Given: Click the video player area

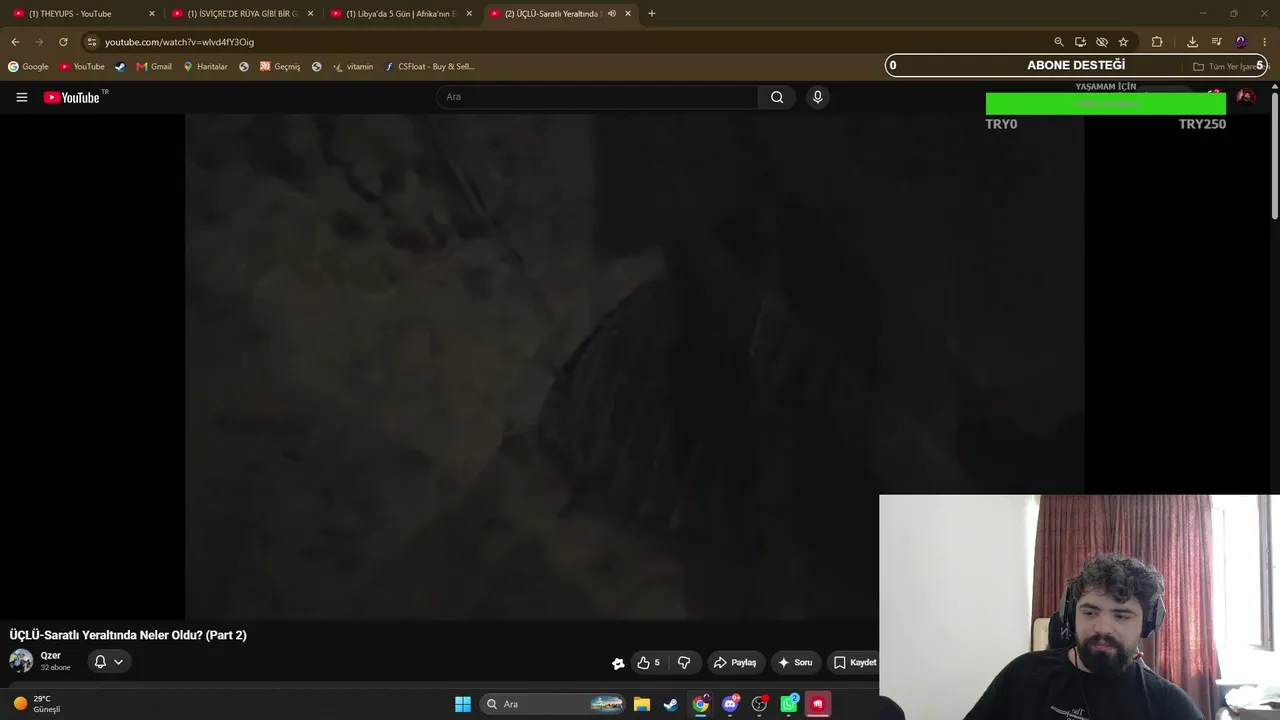Looking at the screenshot, I should pos(635,366).
